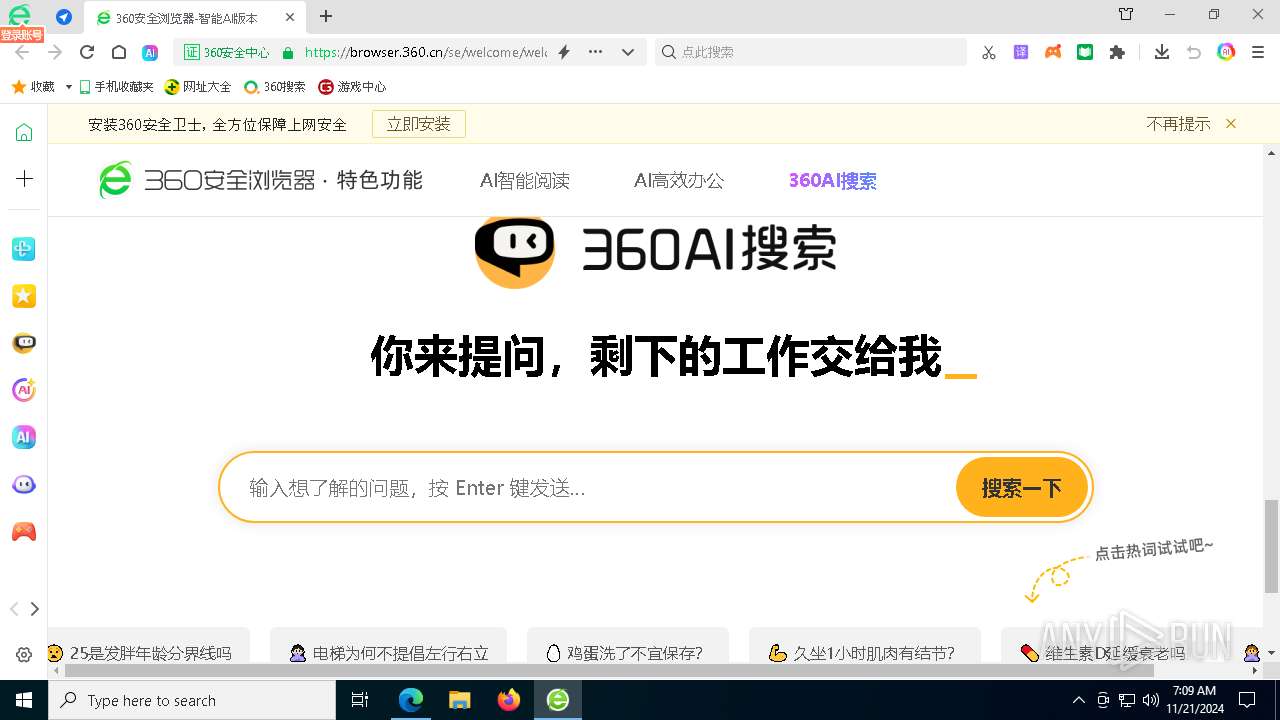The width and height of the screenshot is (1280, 720).
Task: Open the blue AI sidebar icon
Action: [x=24, y=437]
